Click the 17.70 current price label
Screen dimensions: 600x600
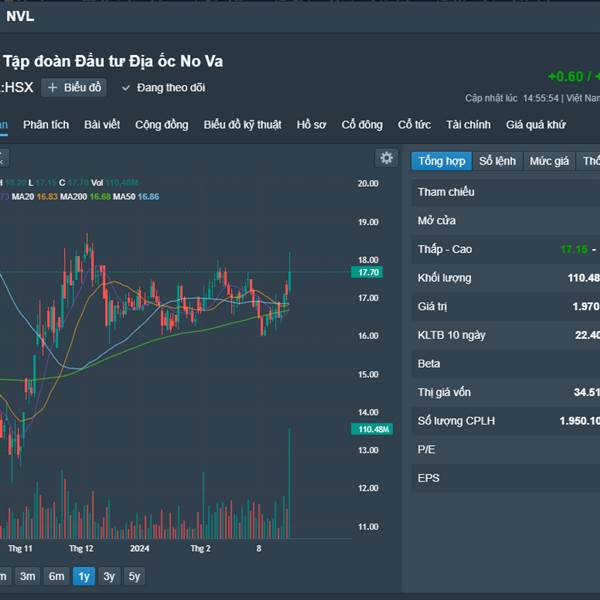click(367, 272)
